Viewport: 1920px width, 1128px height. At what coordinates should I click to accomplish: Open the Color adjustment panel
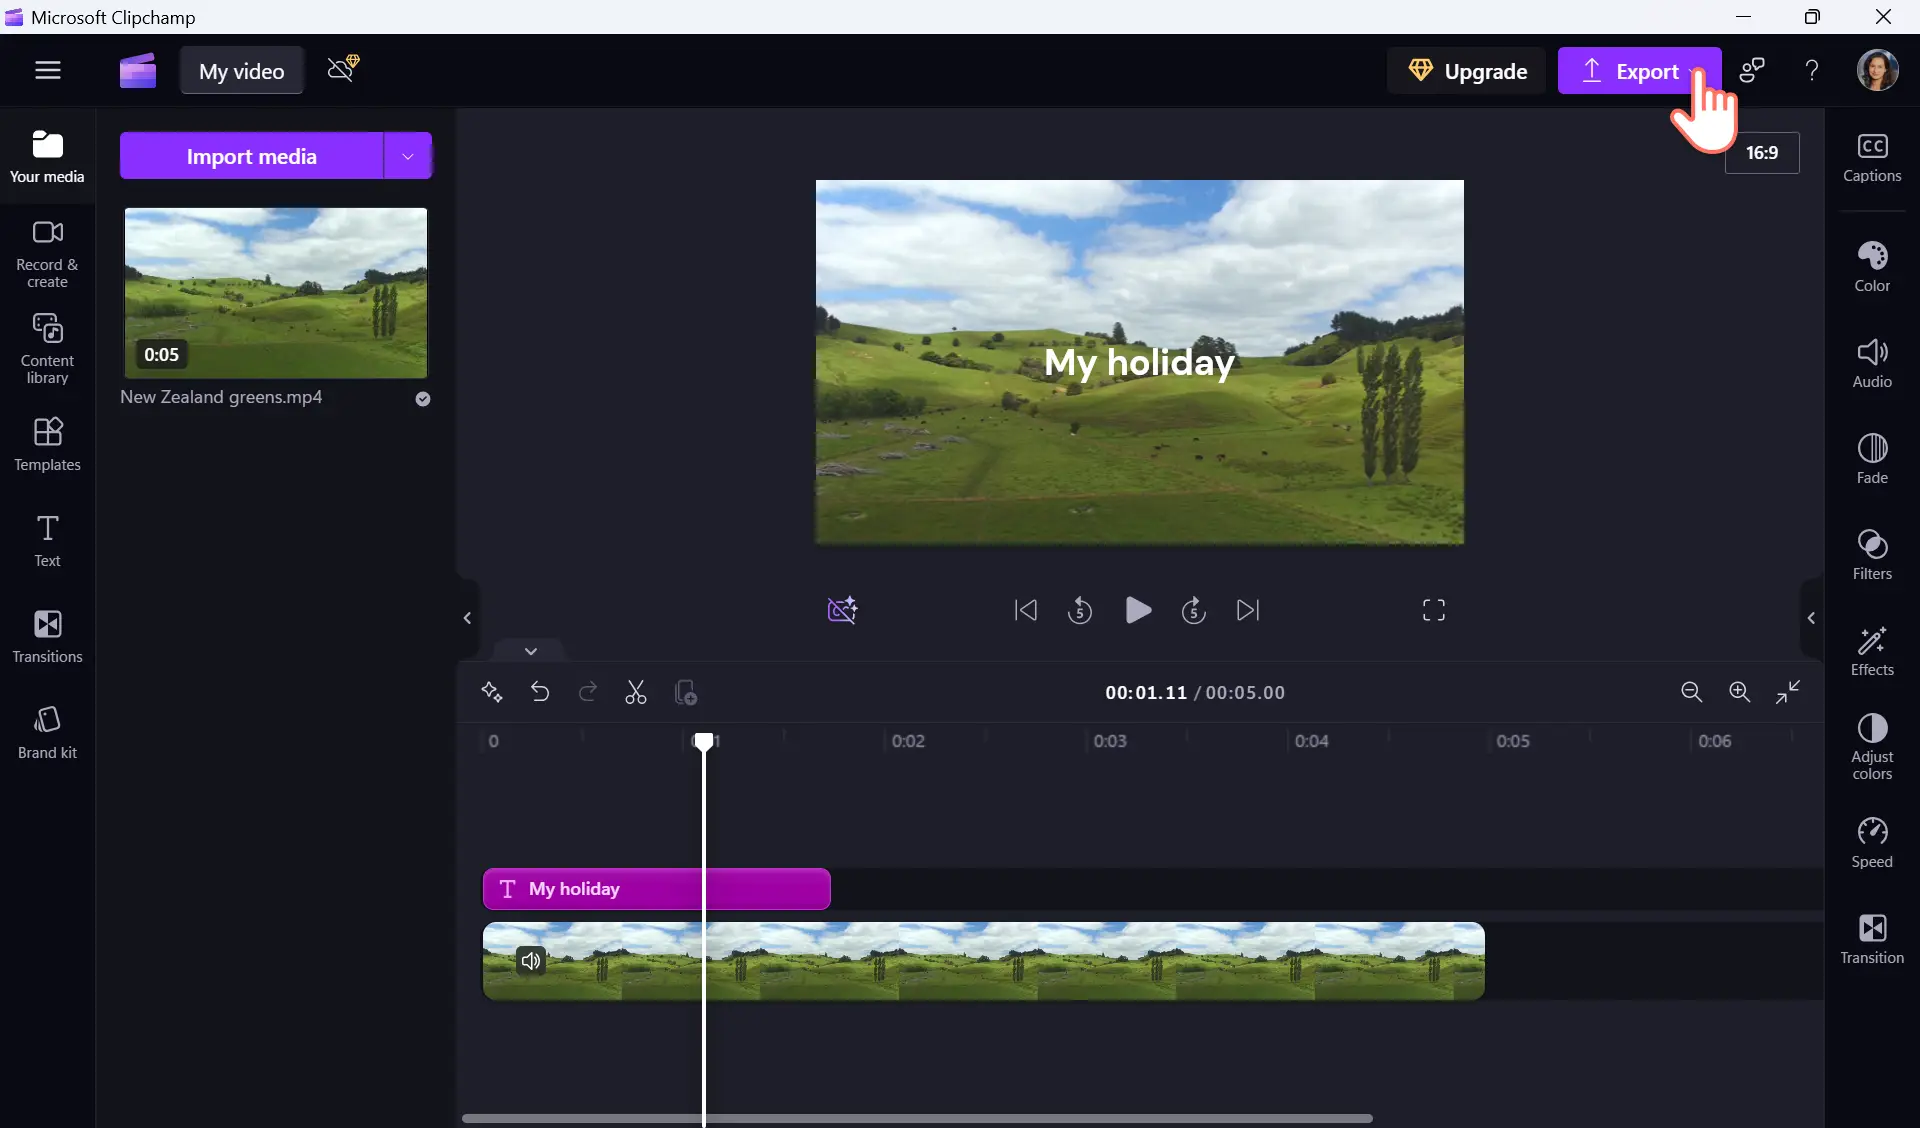(x=1872, y=266)
